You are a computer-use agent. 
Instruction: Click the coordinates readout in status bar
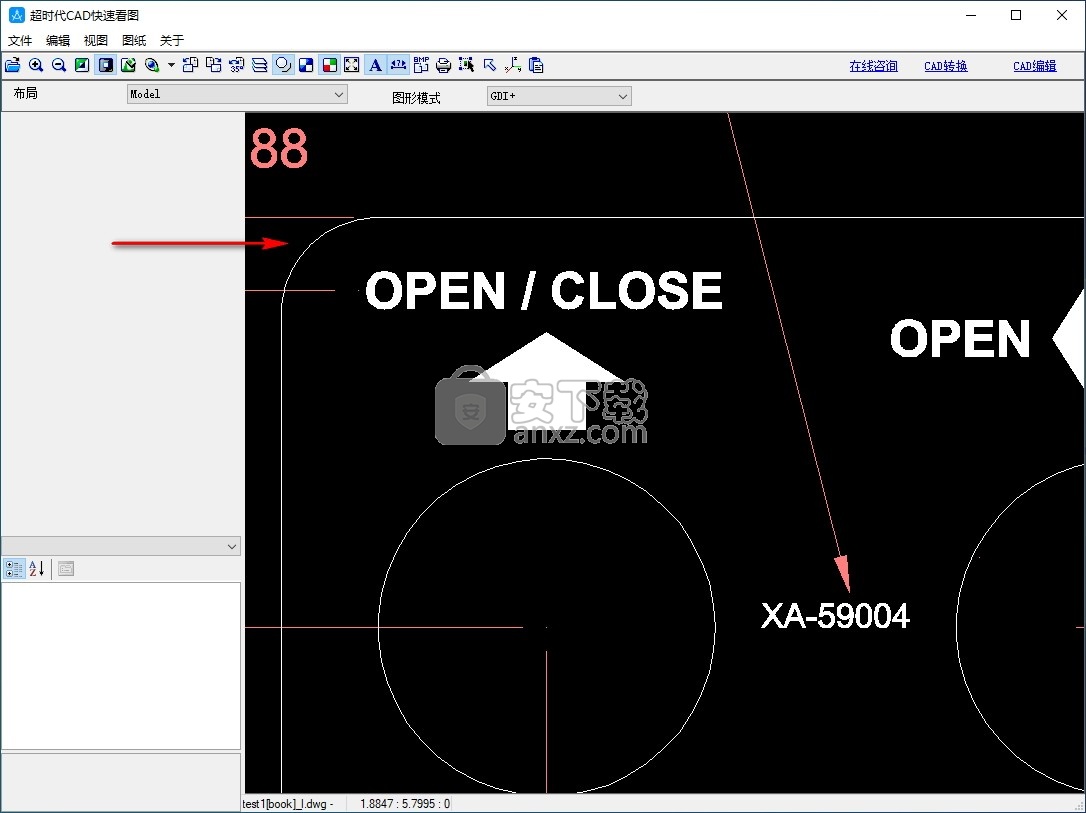[405, 804]
